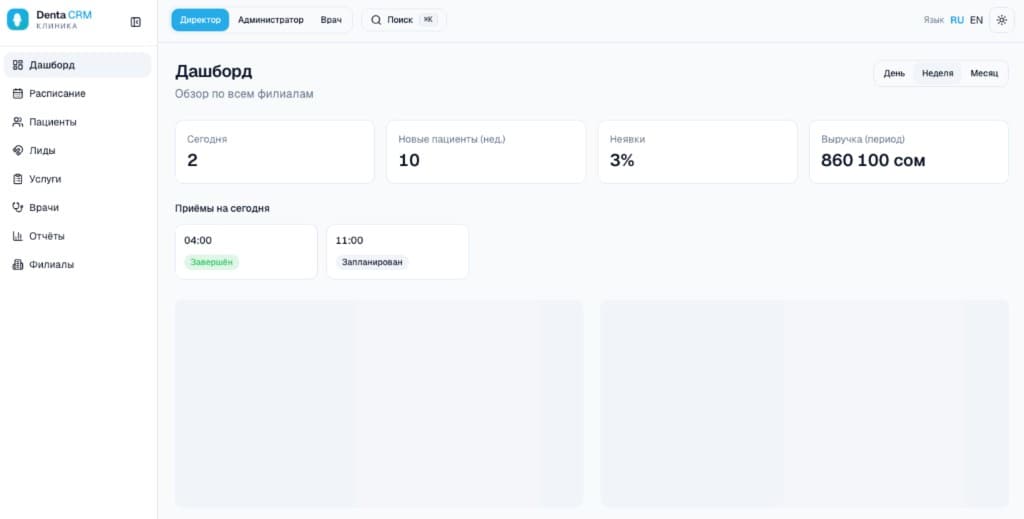1024x519 pixels.
Task: Click the Завершён status badge
Action: point(212,262)
